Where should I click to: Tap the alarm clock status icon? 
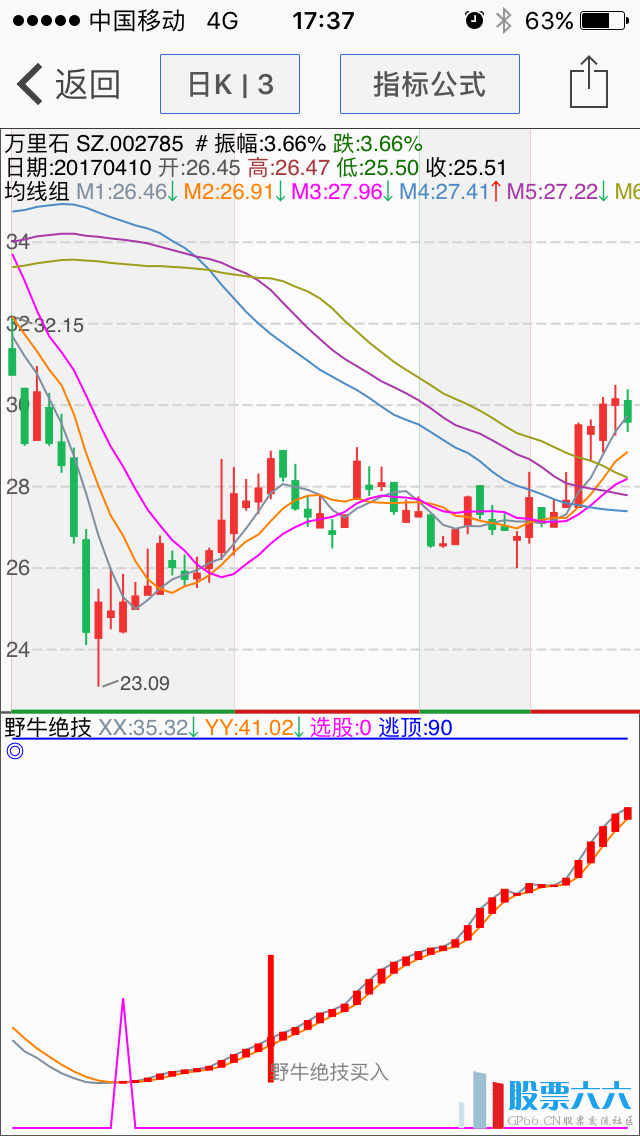pos(474,20)
